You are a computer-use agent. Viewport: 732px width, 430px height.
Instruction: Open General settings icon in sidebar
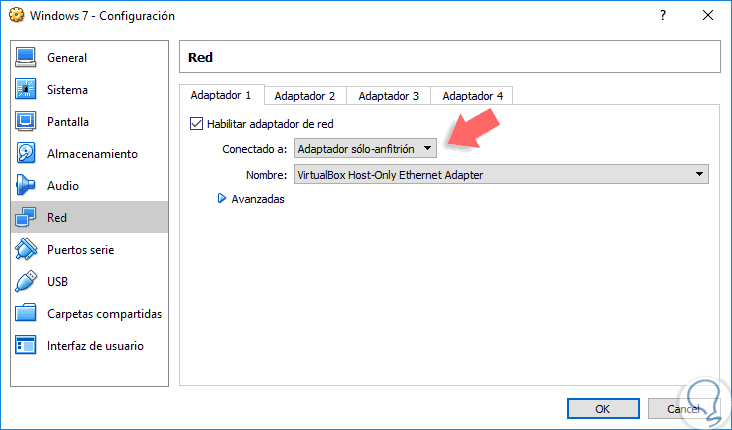coord(26,58)
